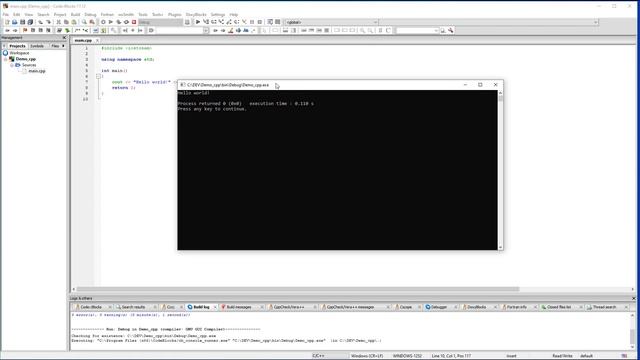Click the Undo toolbar icon
The image size is (640, 360).
point(40,22)
